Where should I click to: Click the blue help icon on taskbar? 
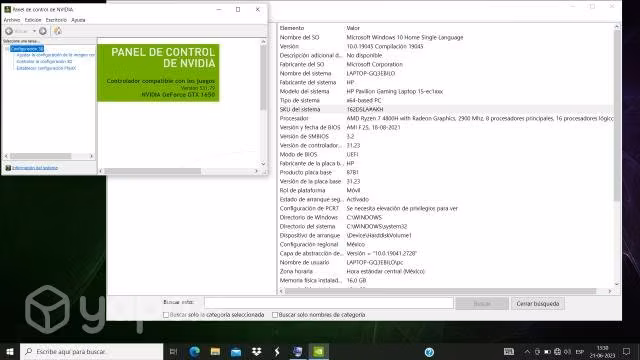coord(429,352)
